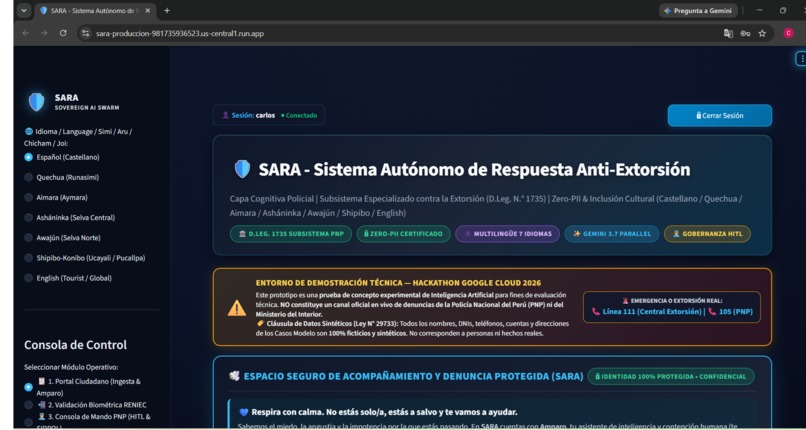Bookmark this page with the star icon

(762, 33)
